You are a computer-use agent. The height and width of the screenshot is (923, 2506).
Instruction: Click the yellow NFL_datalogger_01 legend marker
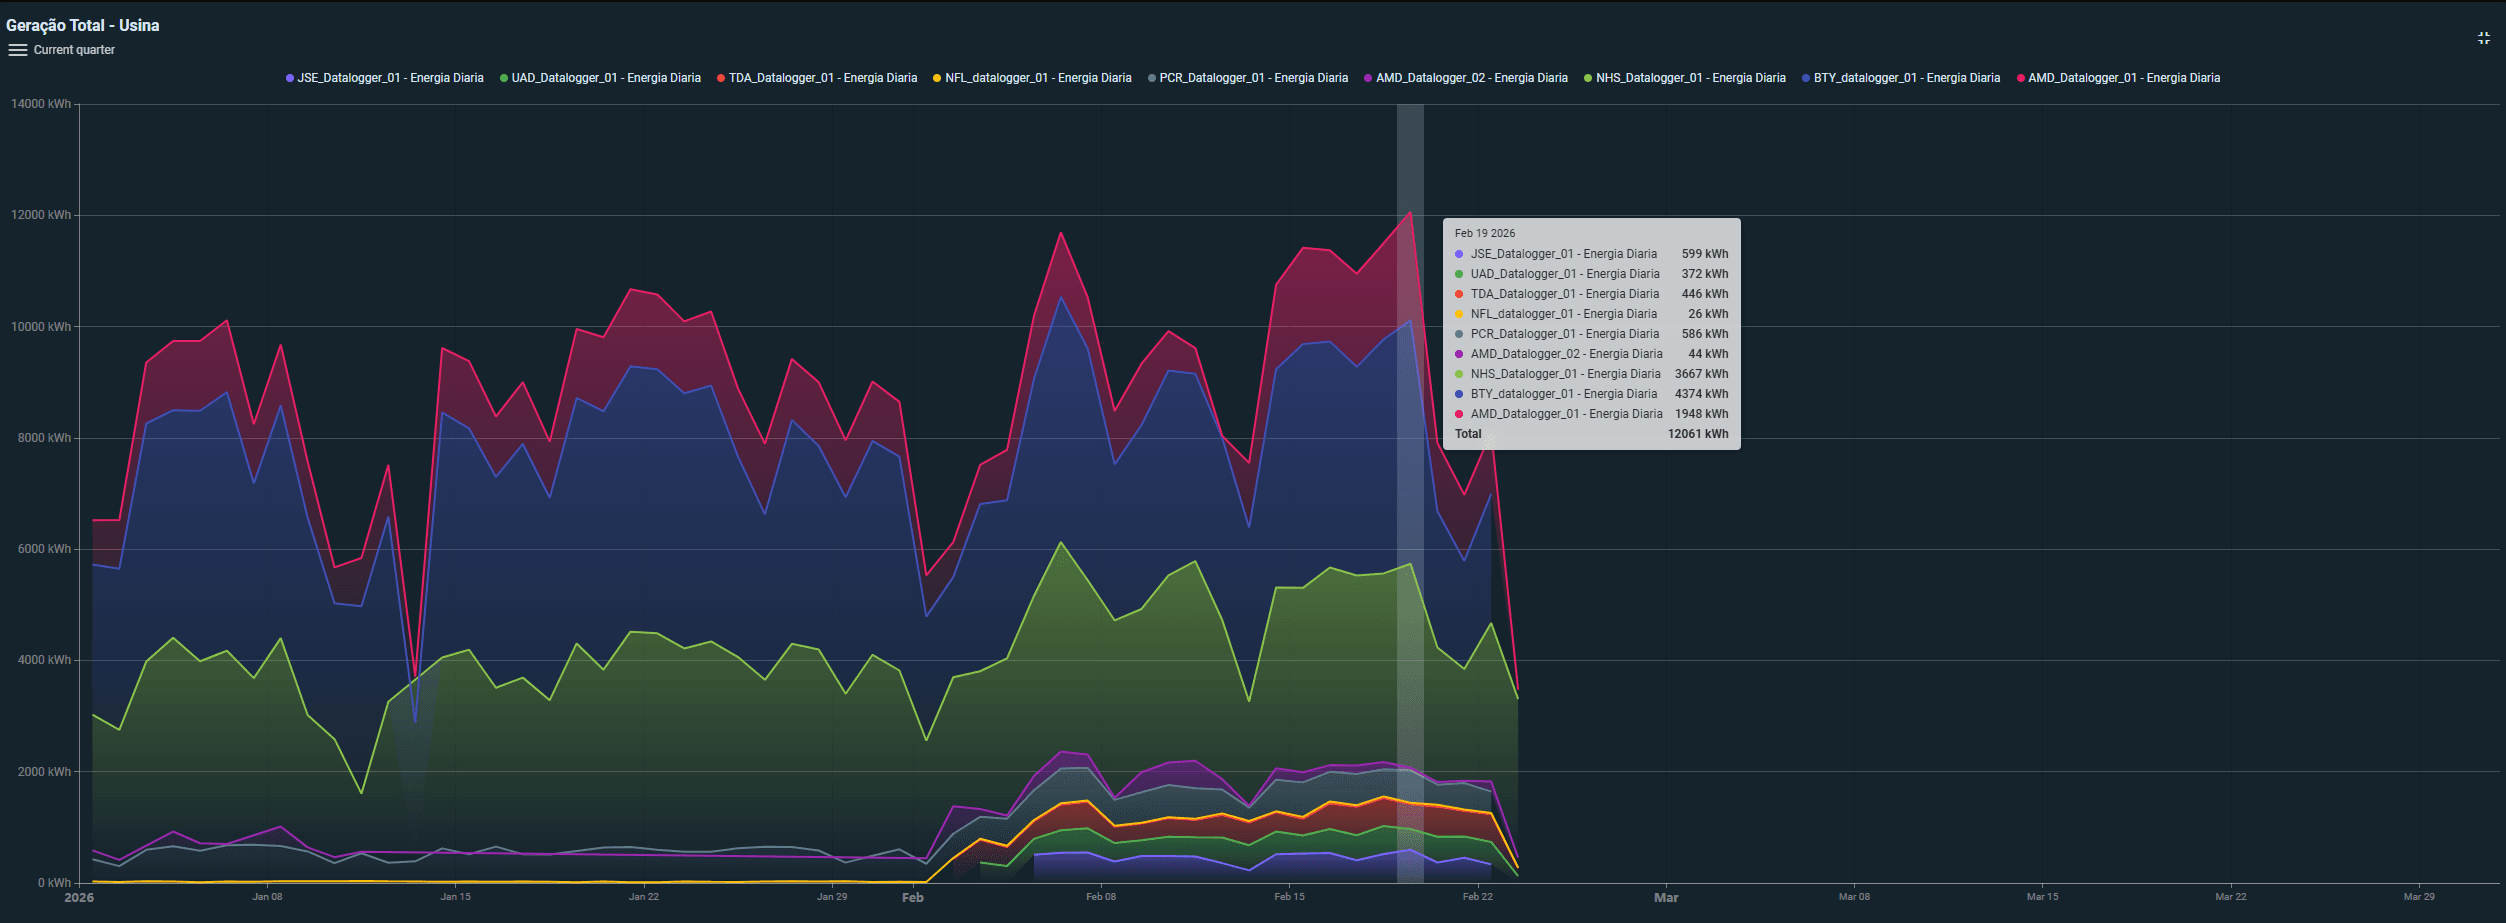(x=937, y=78)
